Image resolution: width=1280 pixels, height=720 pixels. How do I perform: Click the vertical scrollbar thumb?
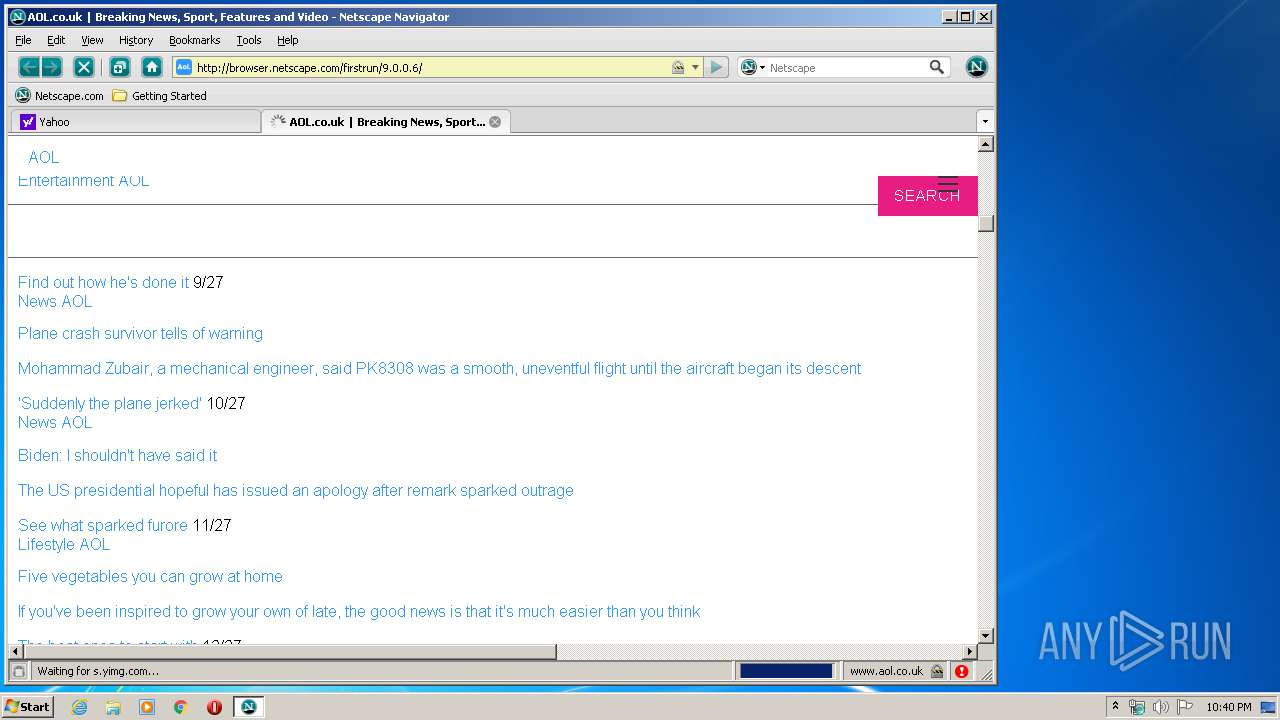click(986, 222)
